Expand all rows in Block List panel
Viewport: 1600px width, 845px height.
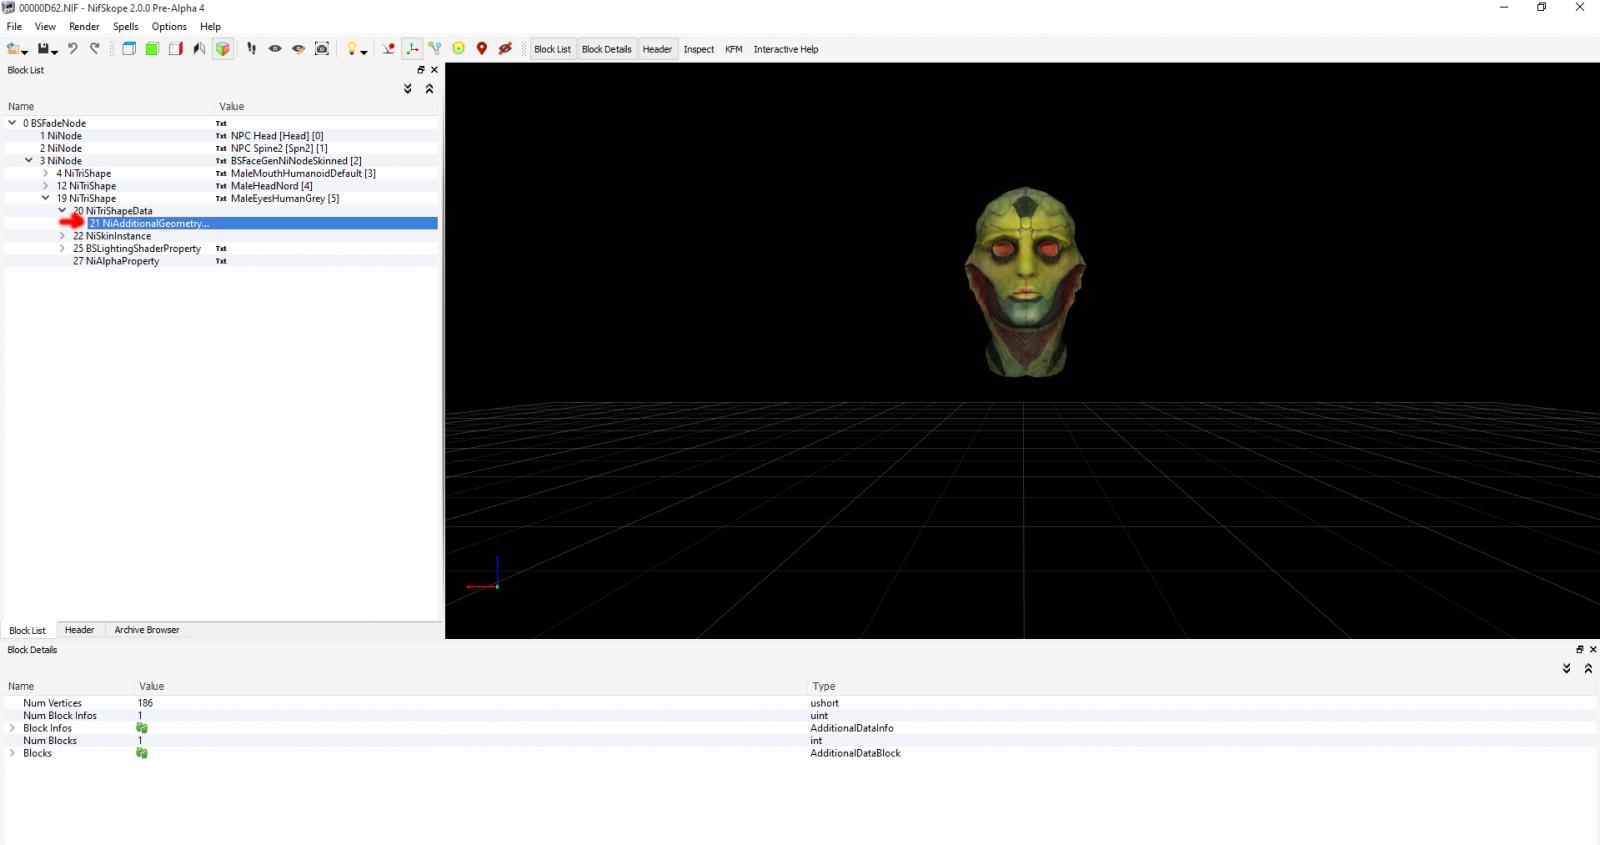coord(408,89)
